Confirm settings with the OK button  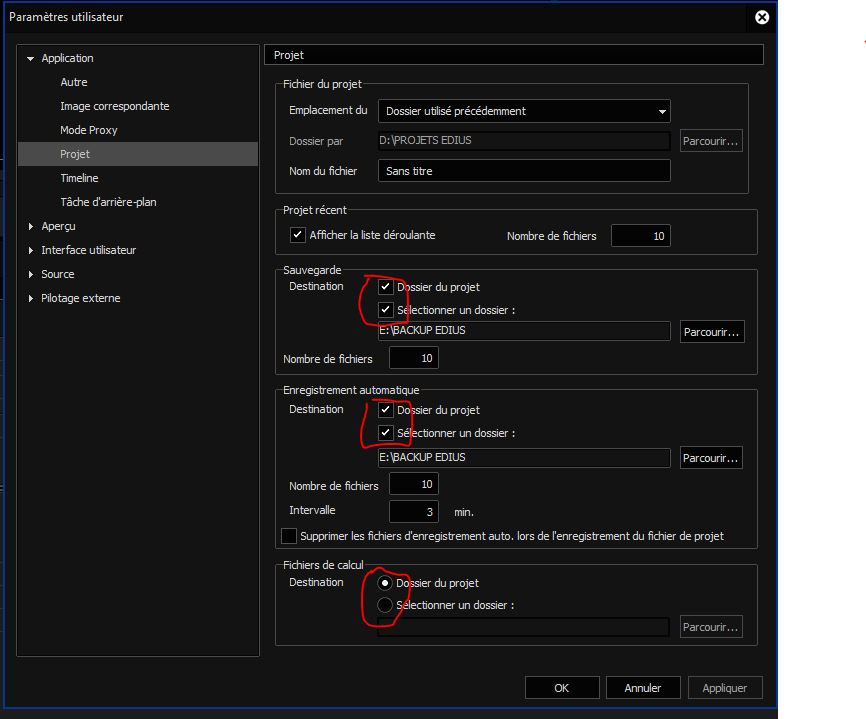(x=562, y=688)
